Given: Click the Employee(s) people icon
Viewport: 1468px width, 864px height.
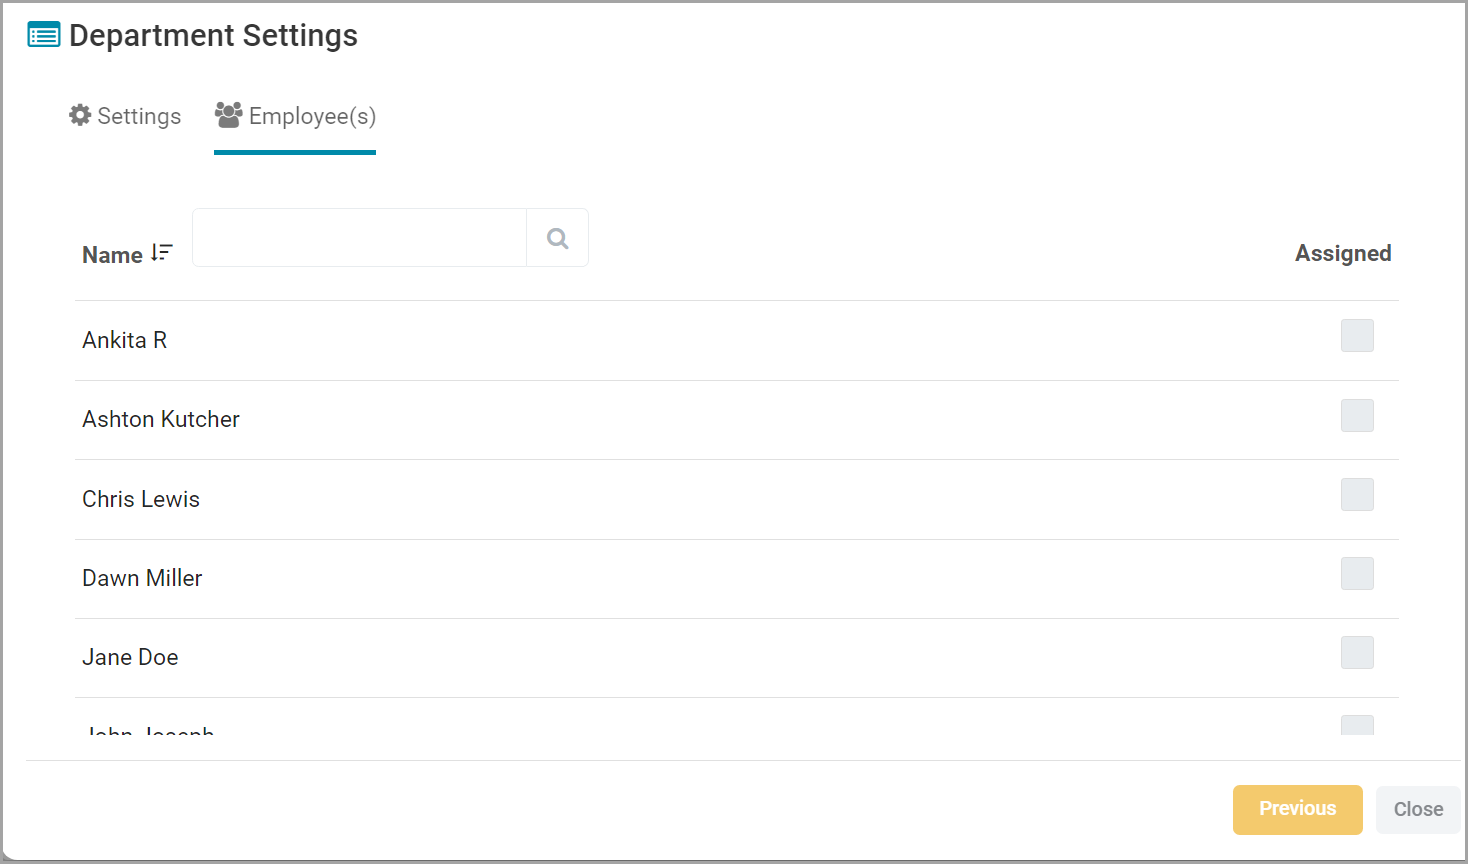Looking at the screenshot, I should click(x=229, y=115).
